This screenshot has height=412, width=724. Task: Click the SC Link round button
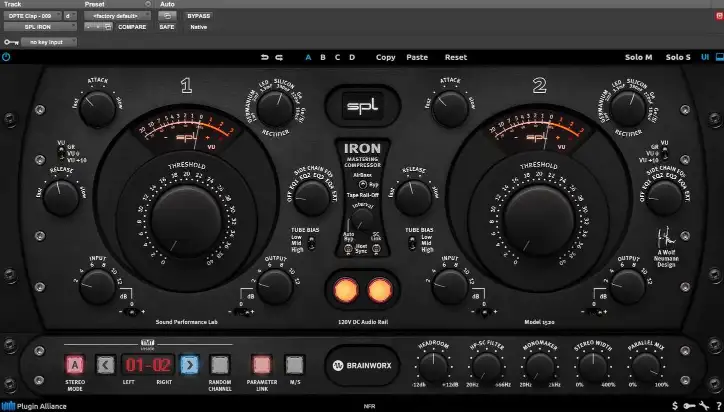pos(376,248)
